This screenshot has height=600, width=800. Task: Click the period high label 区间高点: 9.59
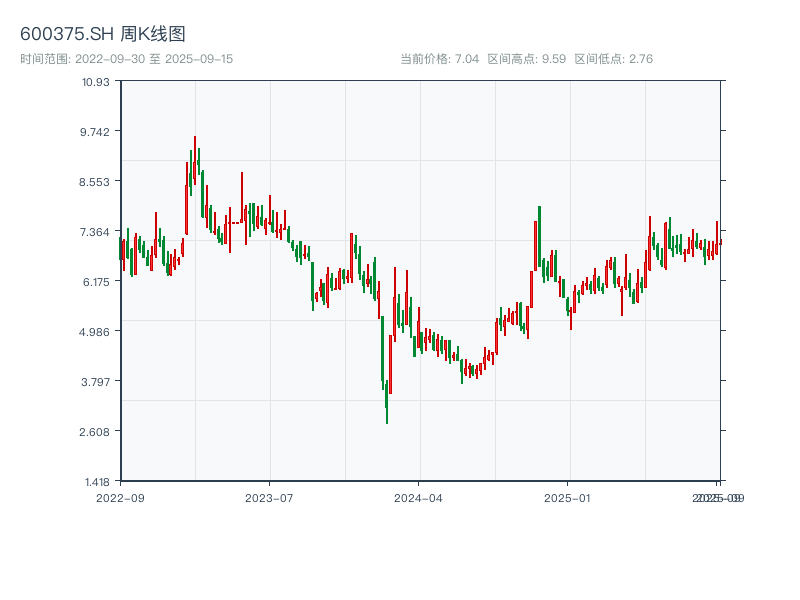527,59
